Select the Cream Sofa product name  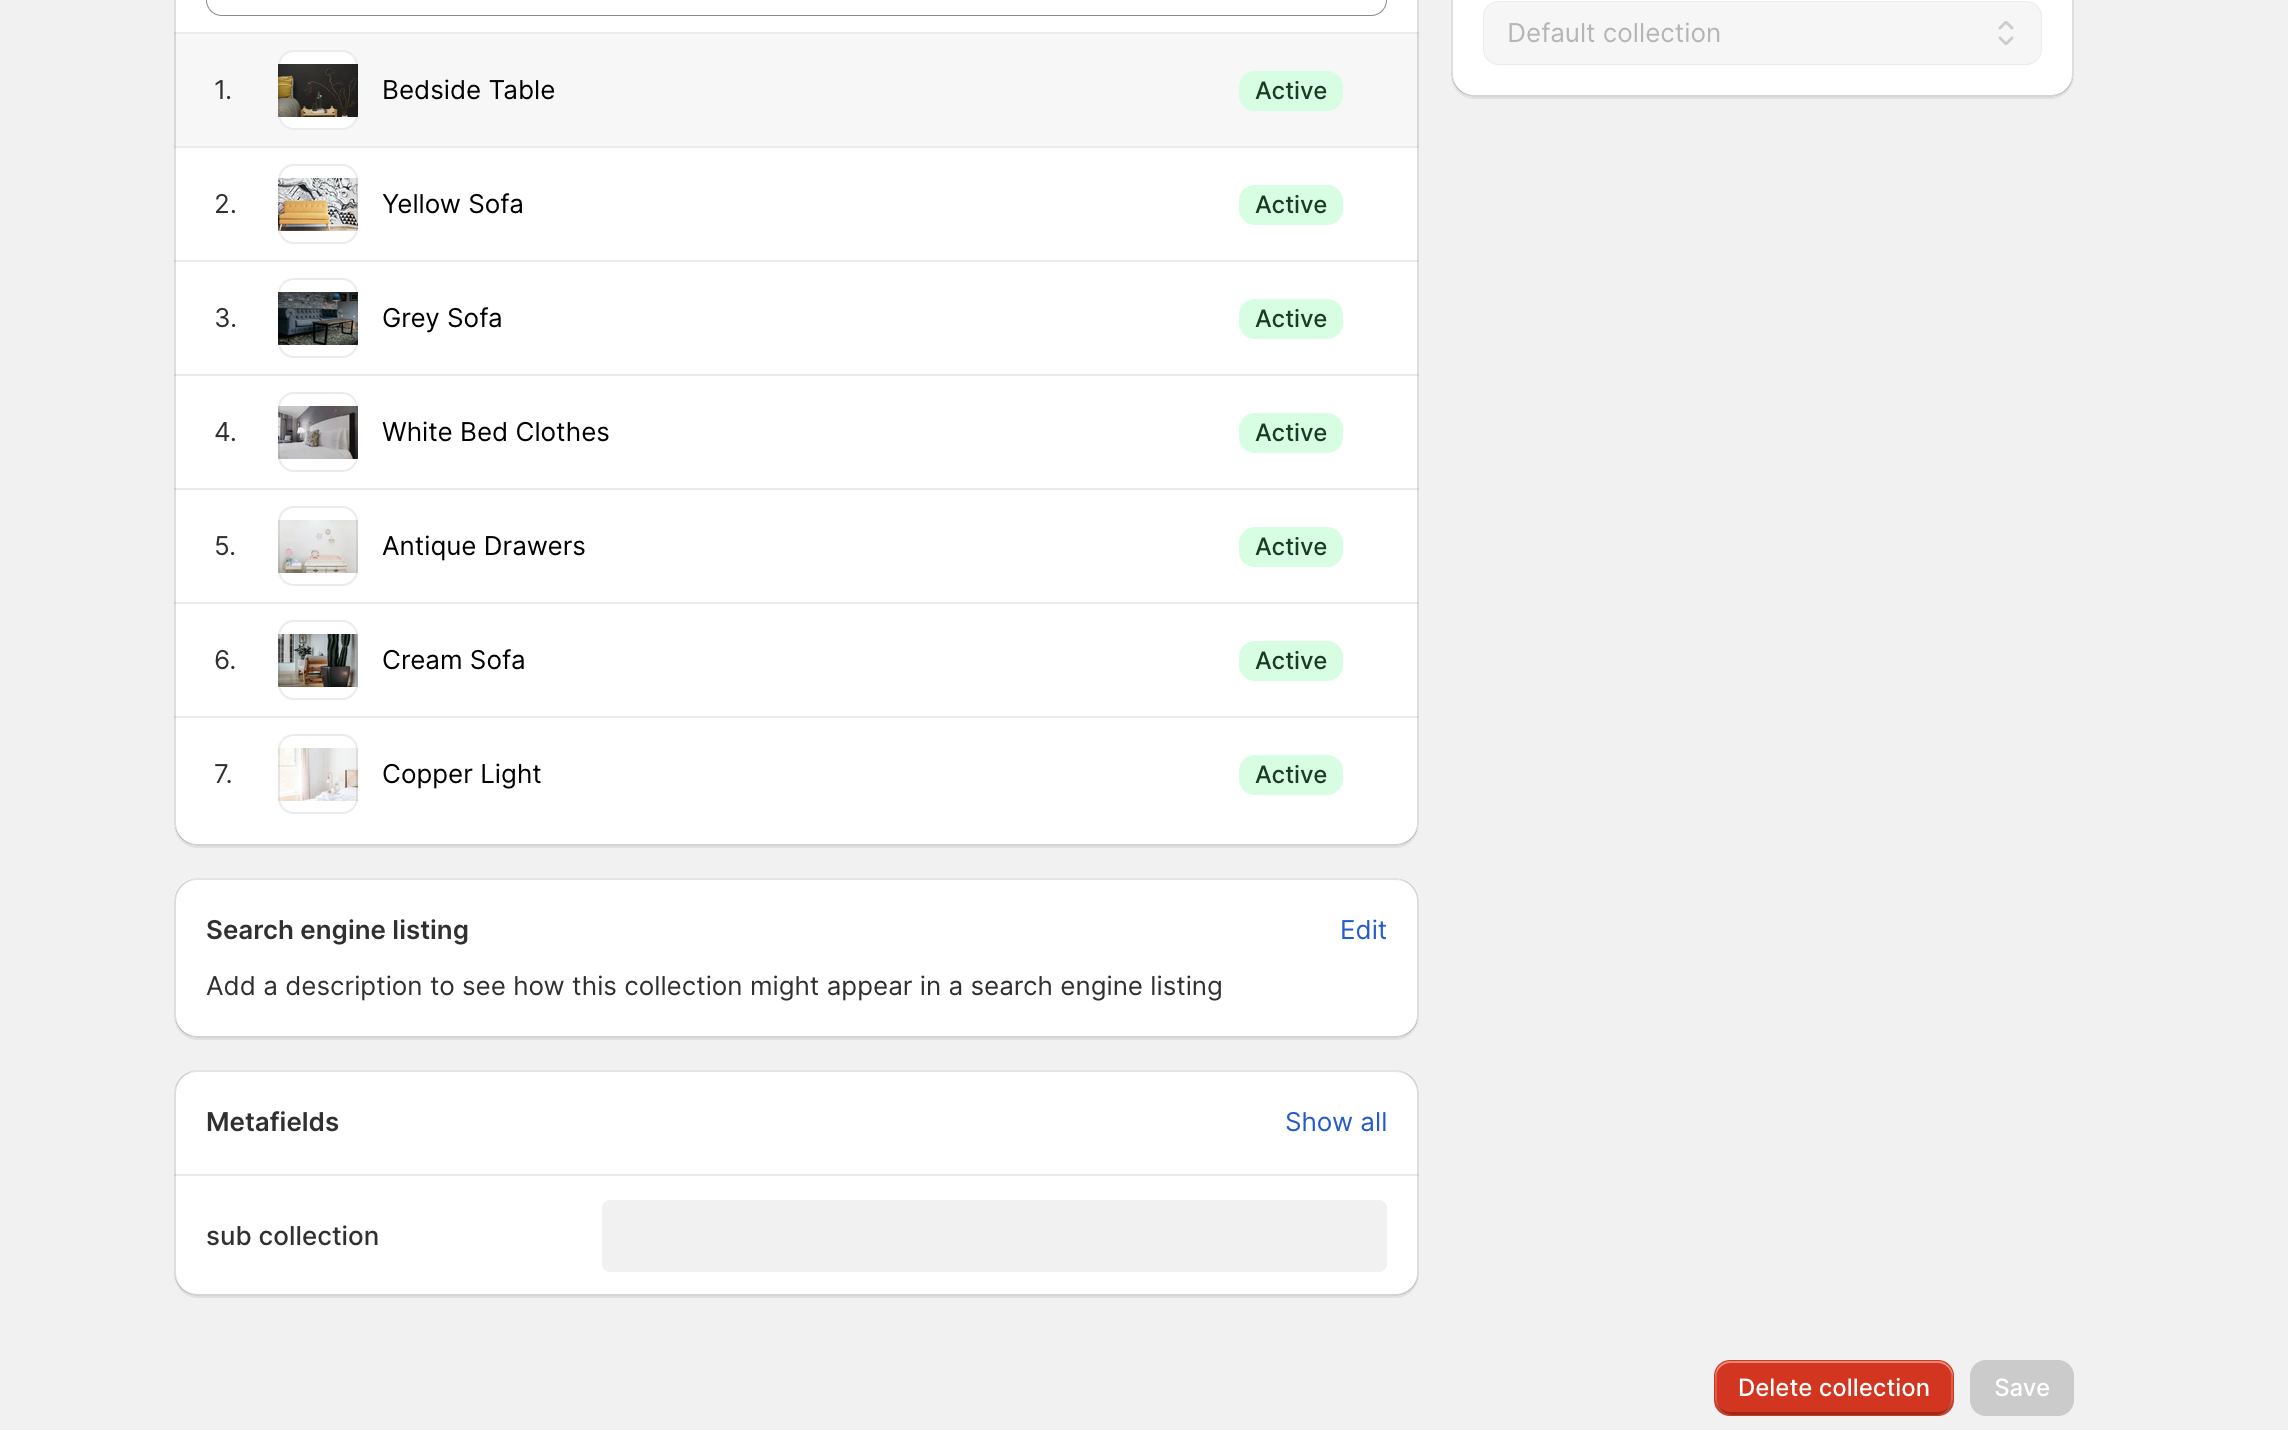pyautogui.click(x=453, y=660)
